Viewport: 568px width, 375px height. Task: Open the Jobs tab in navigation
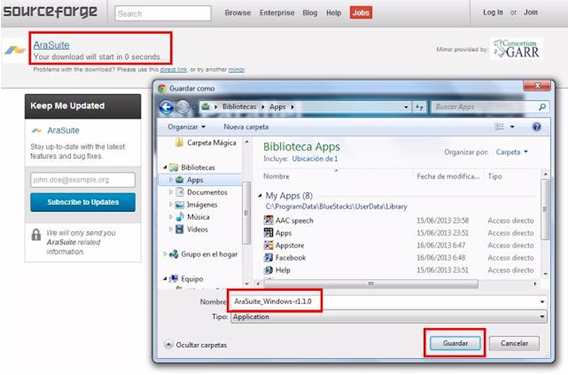pos(361,13)
